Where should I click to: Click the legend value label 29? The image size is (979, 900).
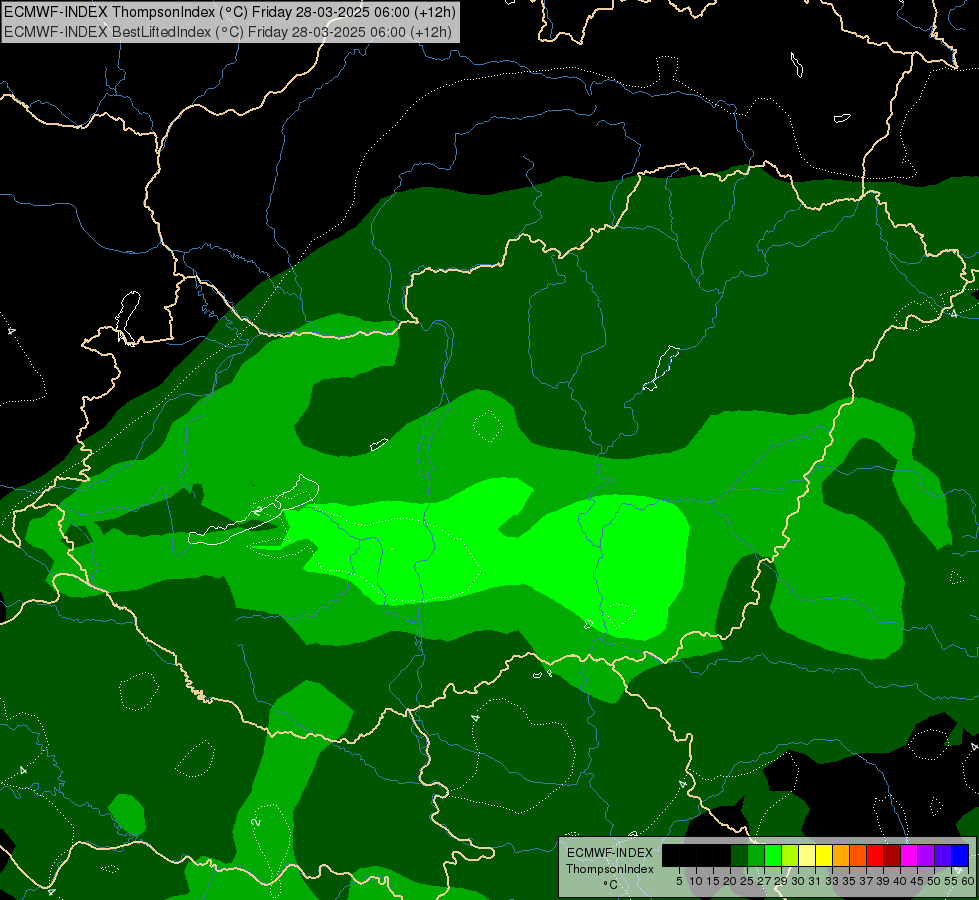point(781,881)
